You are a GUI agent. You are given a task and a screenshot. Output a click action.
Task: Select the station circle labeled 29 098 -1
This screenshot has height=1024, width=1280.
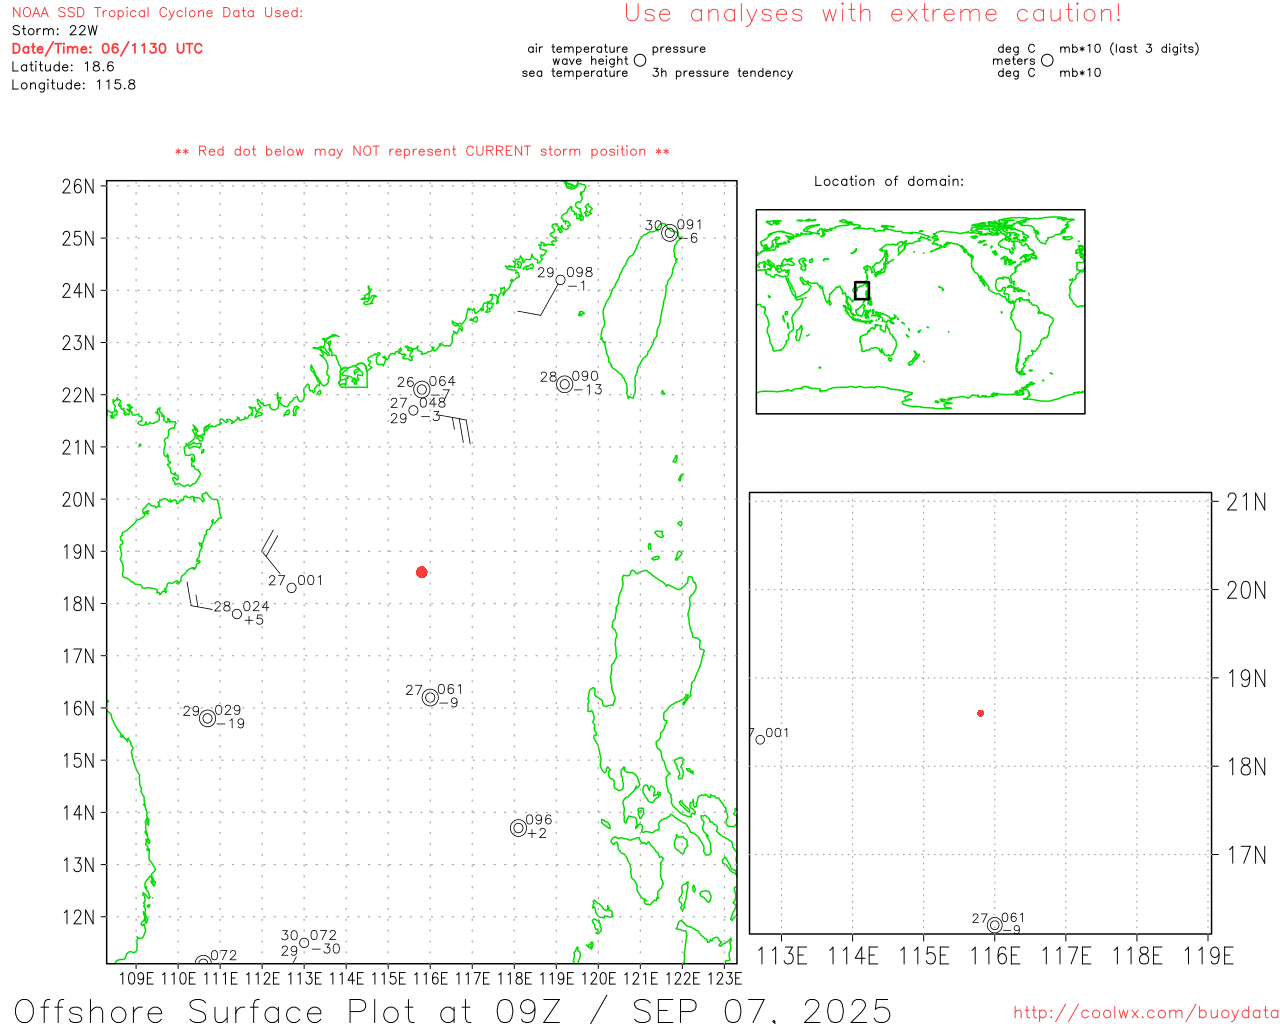[560, 281]
